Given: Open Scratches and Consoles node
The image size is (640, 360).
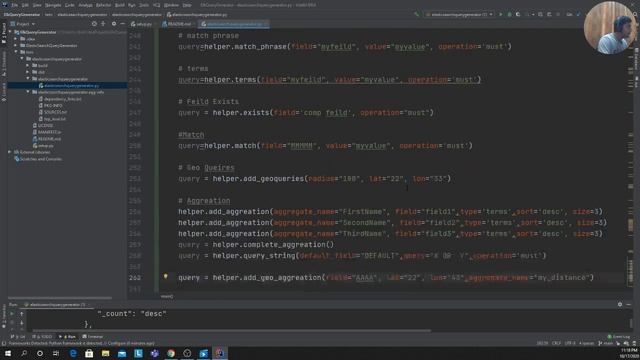Looking at the screenshot, I should (x=38, y=159).
